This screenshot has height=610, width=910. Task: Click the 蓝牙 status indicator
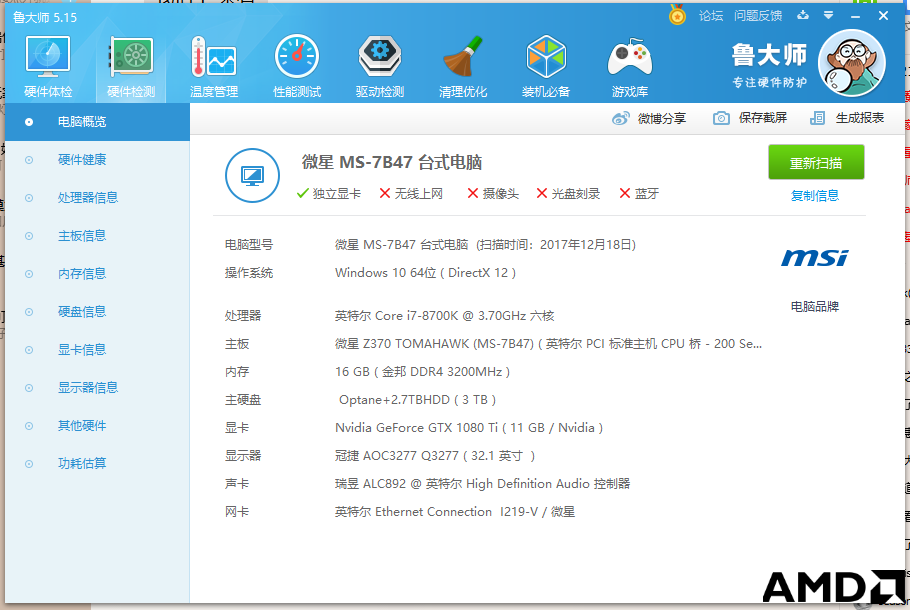click(x=639, y=194)
